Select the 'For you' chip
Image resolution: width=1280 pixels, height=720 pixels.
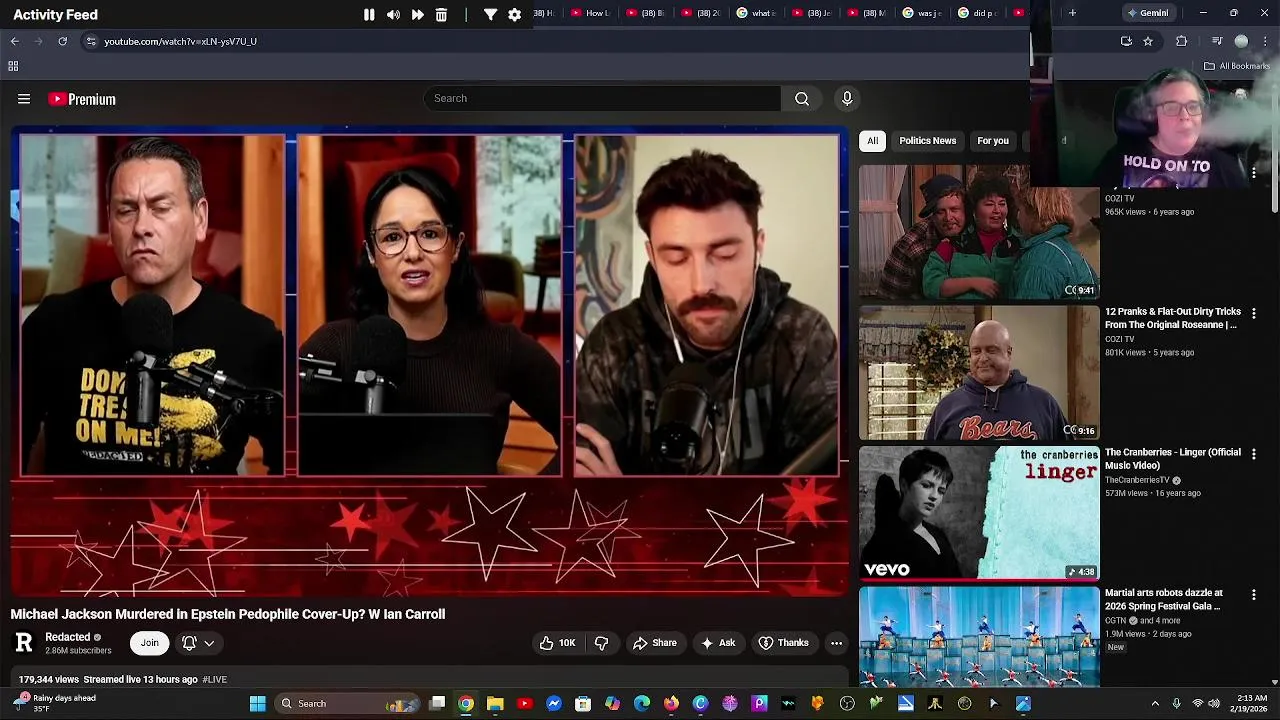coord(993,141)
